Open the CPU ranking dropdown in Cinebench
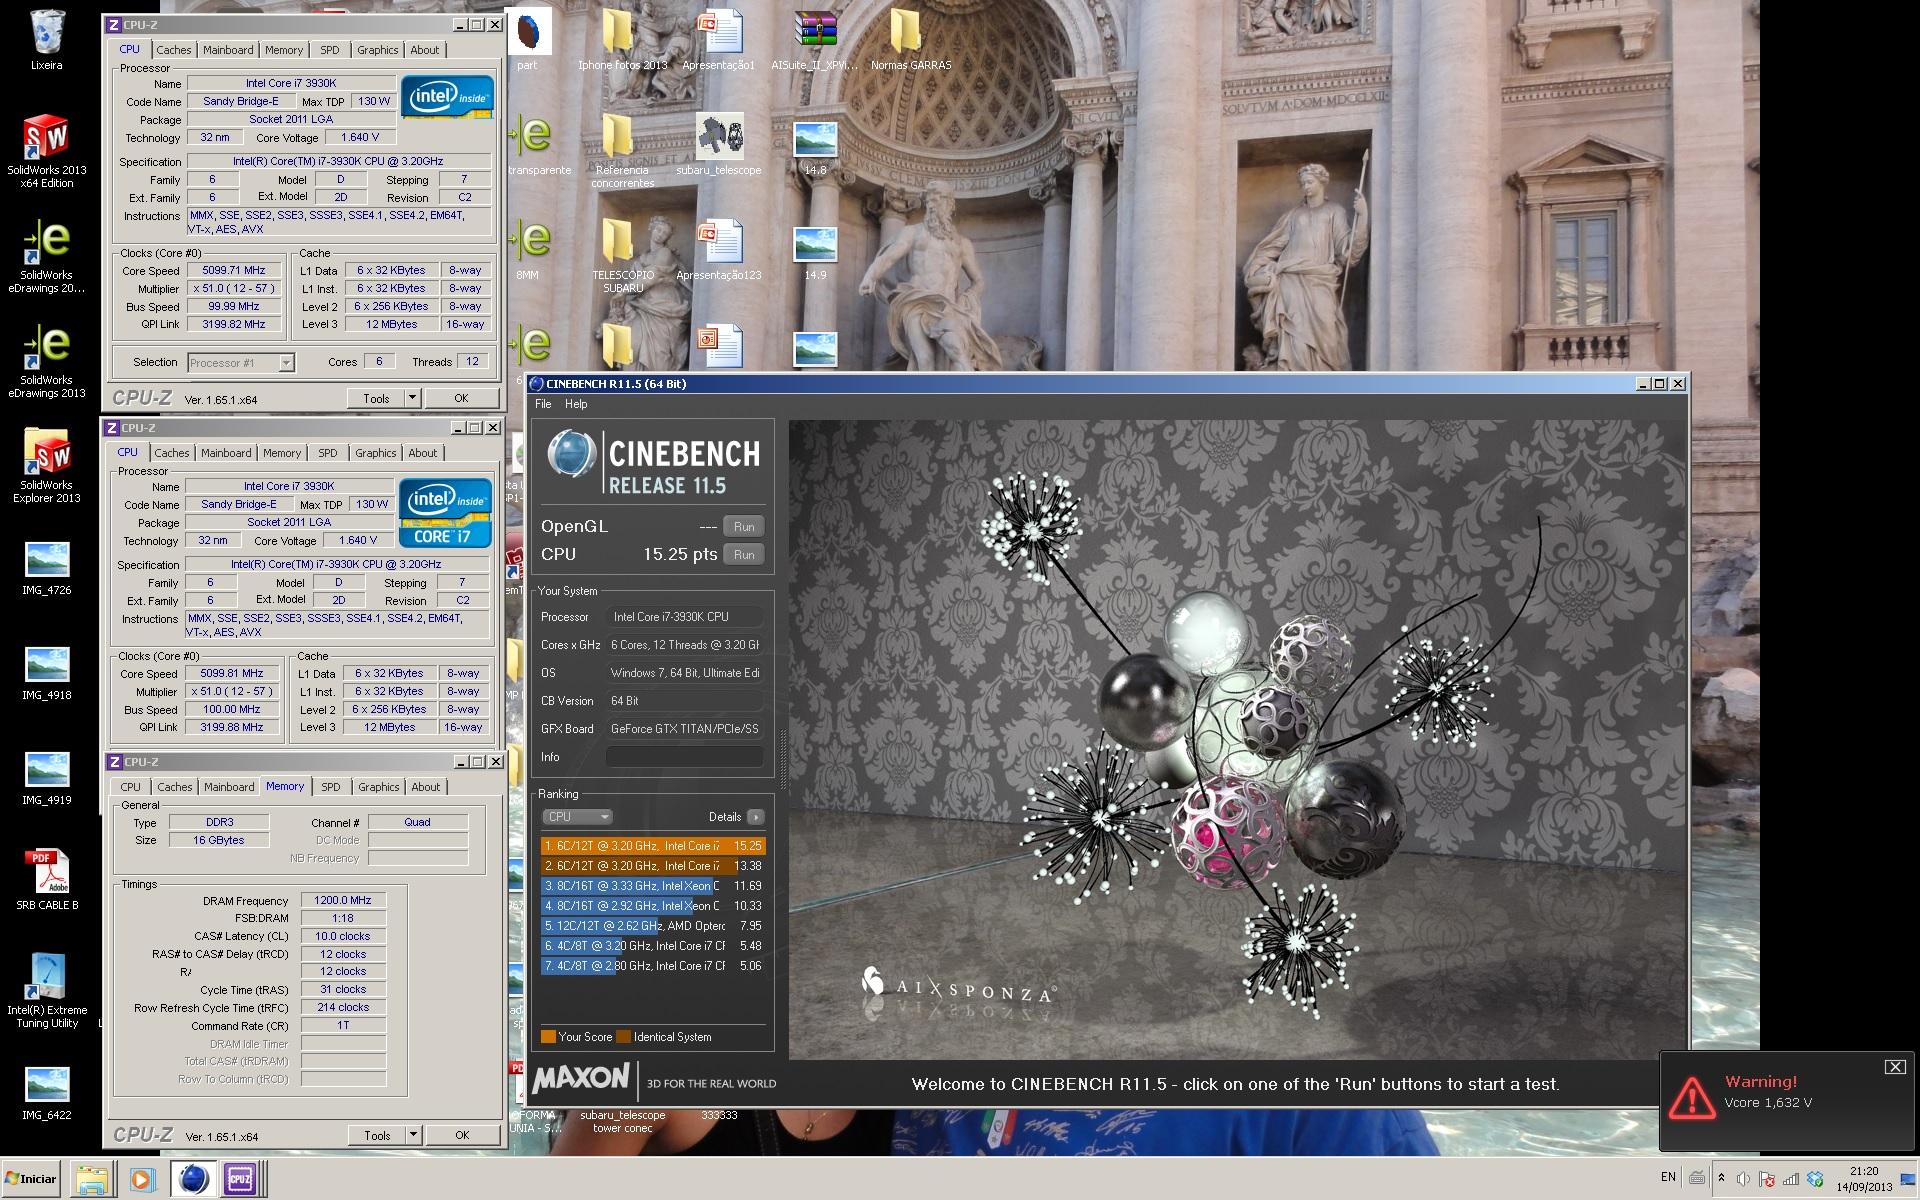Screen dimensions: 1920x1200 pos(577,817)
